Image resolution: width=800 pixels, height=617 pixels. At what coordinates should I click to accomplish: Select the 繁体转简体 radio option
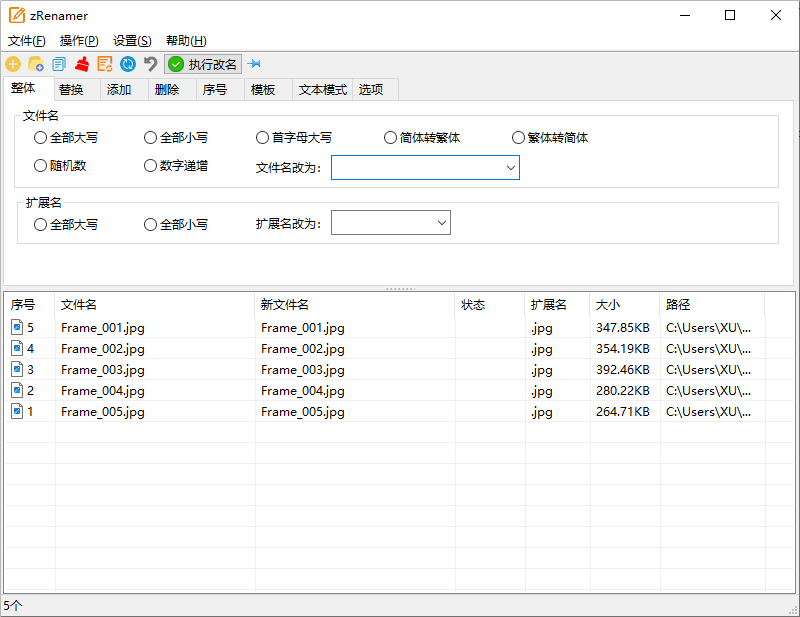518,138
